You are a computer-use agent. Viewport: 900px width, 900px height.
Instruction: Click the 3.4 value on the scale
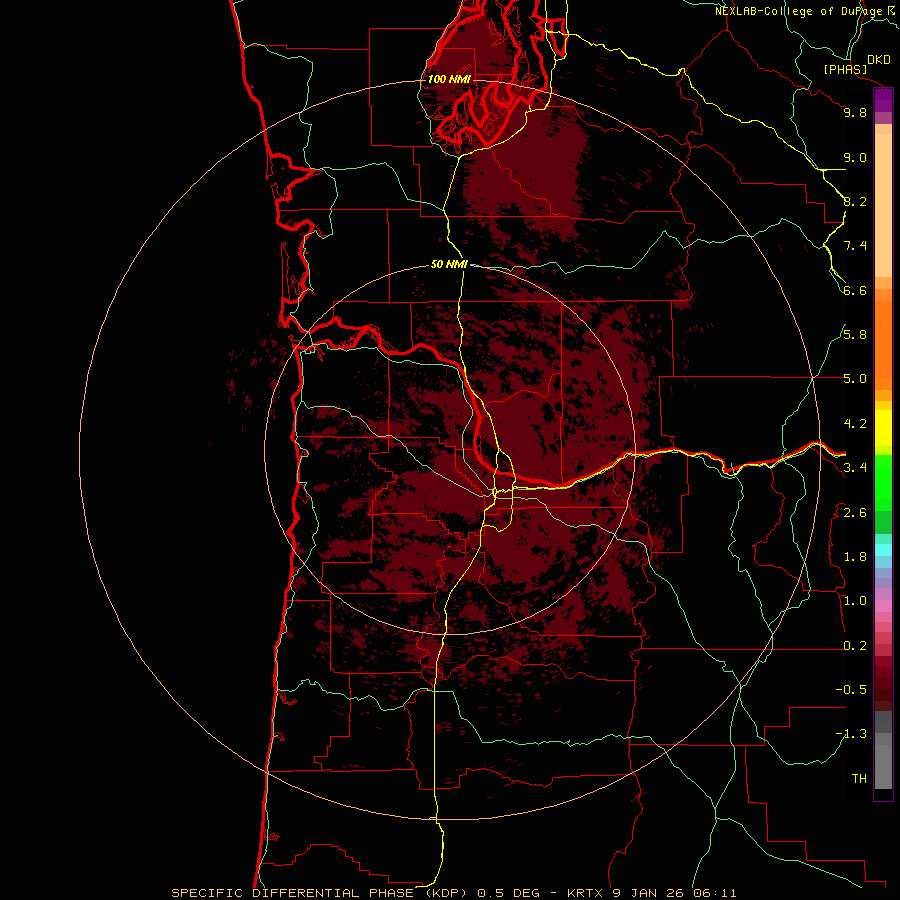point(855,468)
